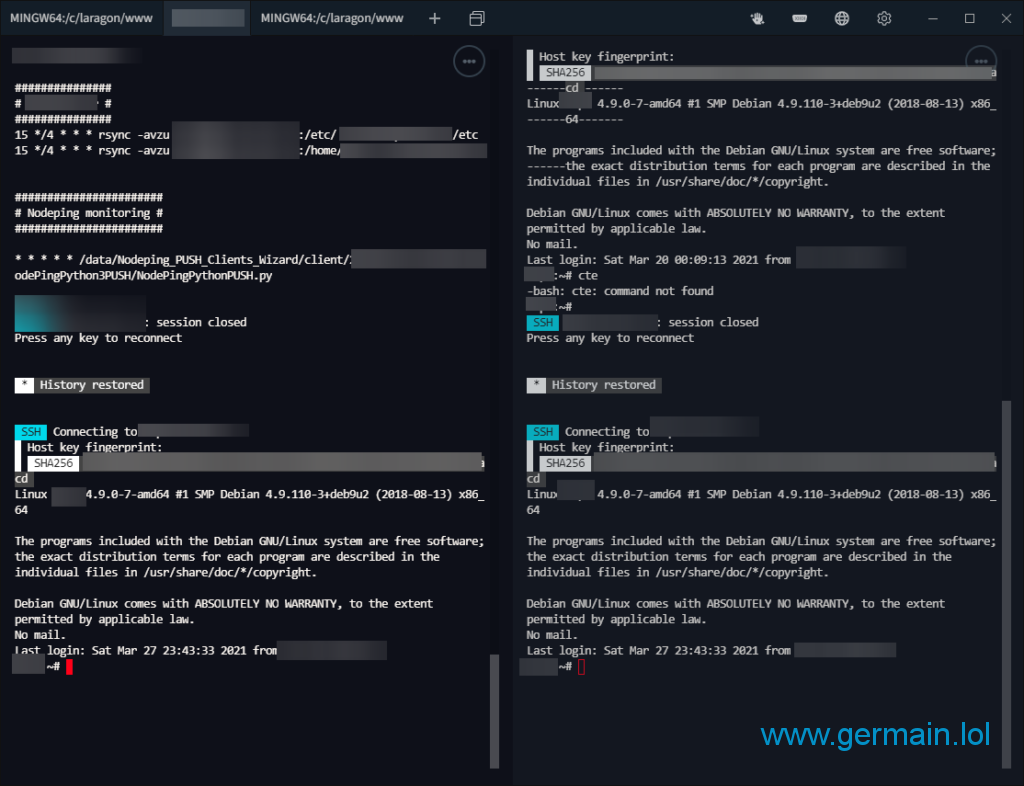
Task: Switch to the first MINGW64:/c/laragon/www tab
Action: pyautogui.click(x=82, y=18)
